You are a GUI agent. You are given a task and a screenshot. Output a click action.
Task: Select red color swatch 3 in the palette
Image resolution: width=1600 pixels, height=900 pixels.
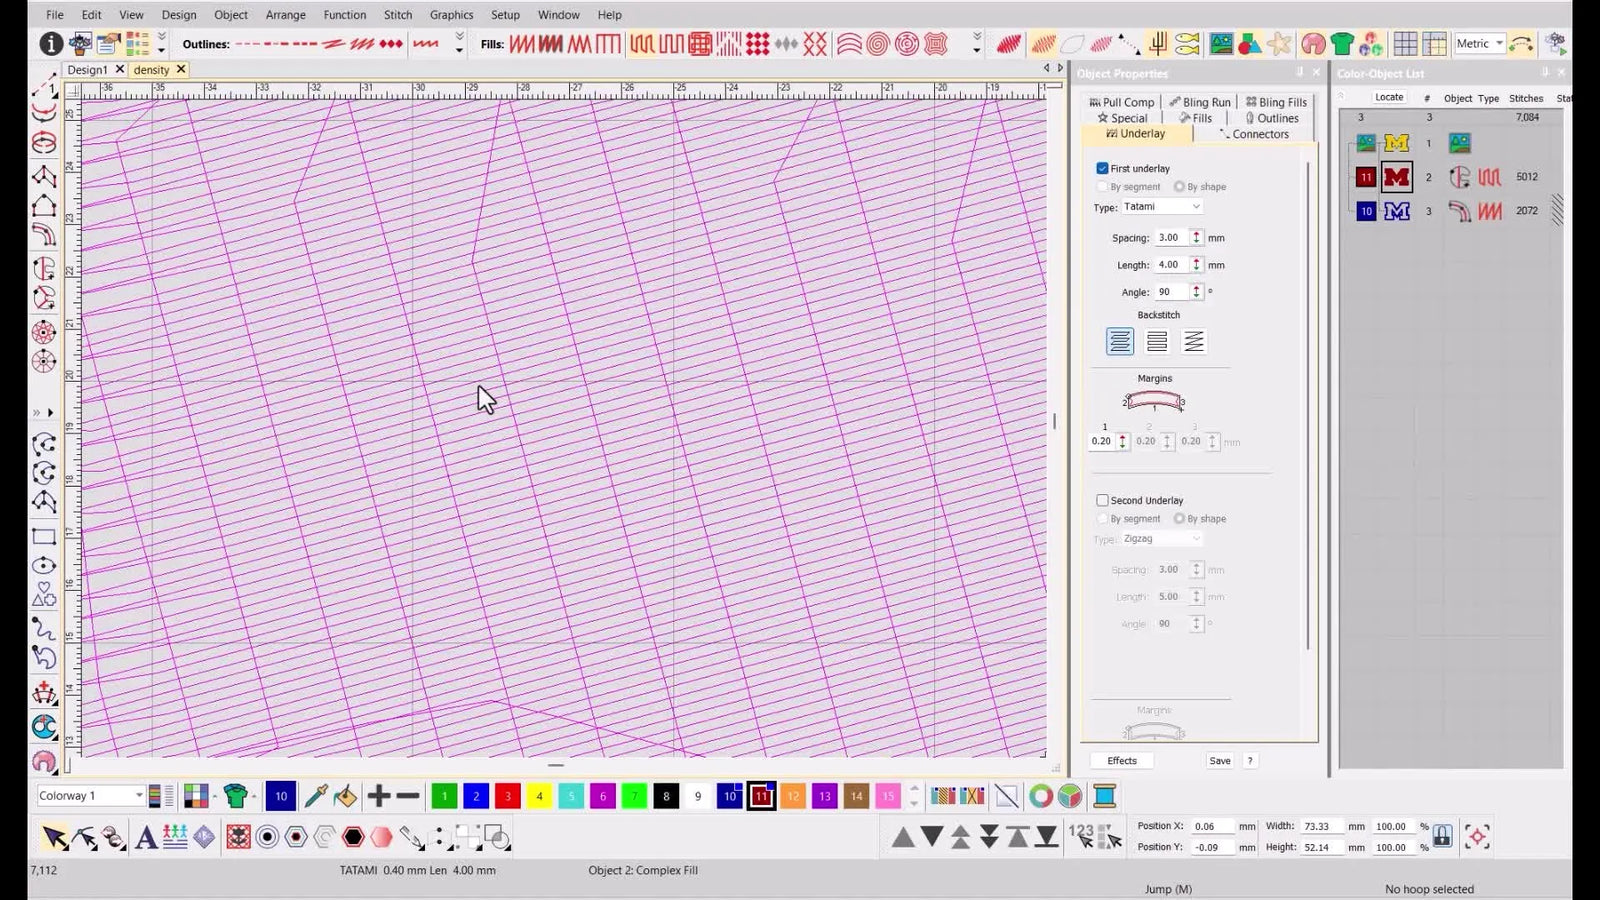pyautogui.click(x=507, y=796)
